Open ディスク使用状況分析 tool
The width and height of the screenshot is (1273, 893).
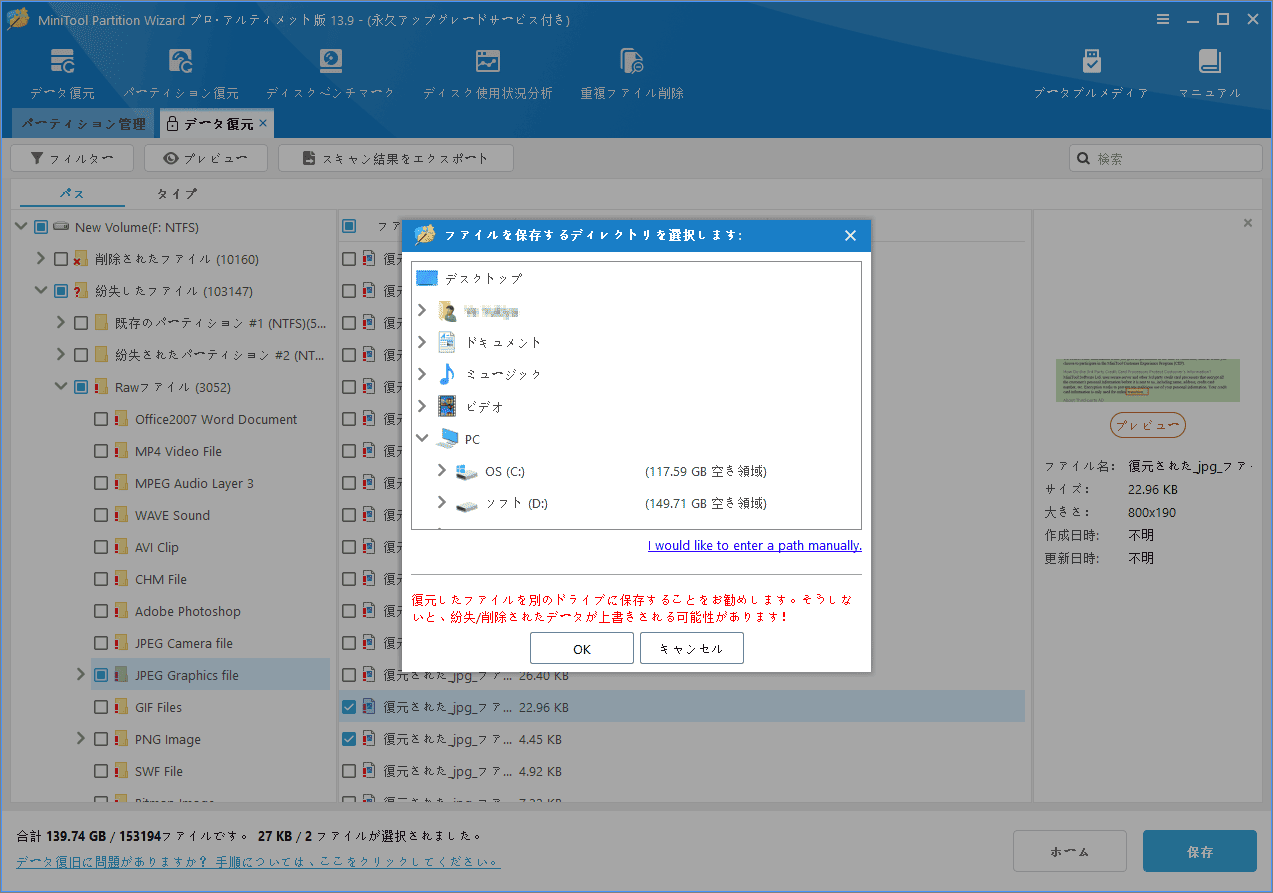487,74
